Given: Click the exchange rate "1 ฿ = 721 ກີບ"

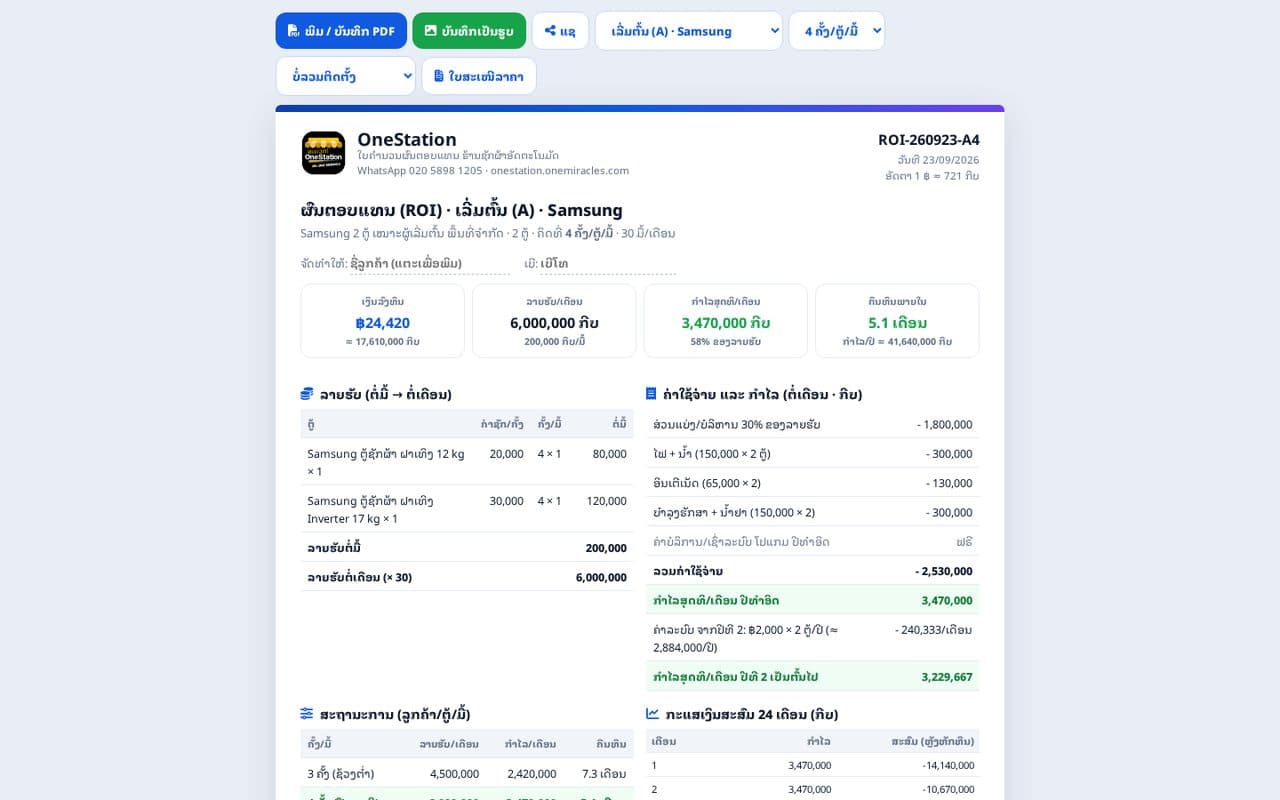Looking at the screenshot, I should pyautogui.click(x=945, y=176).
